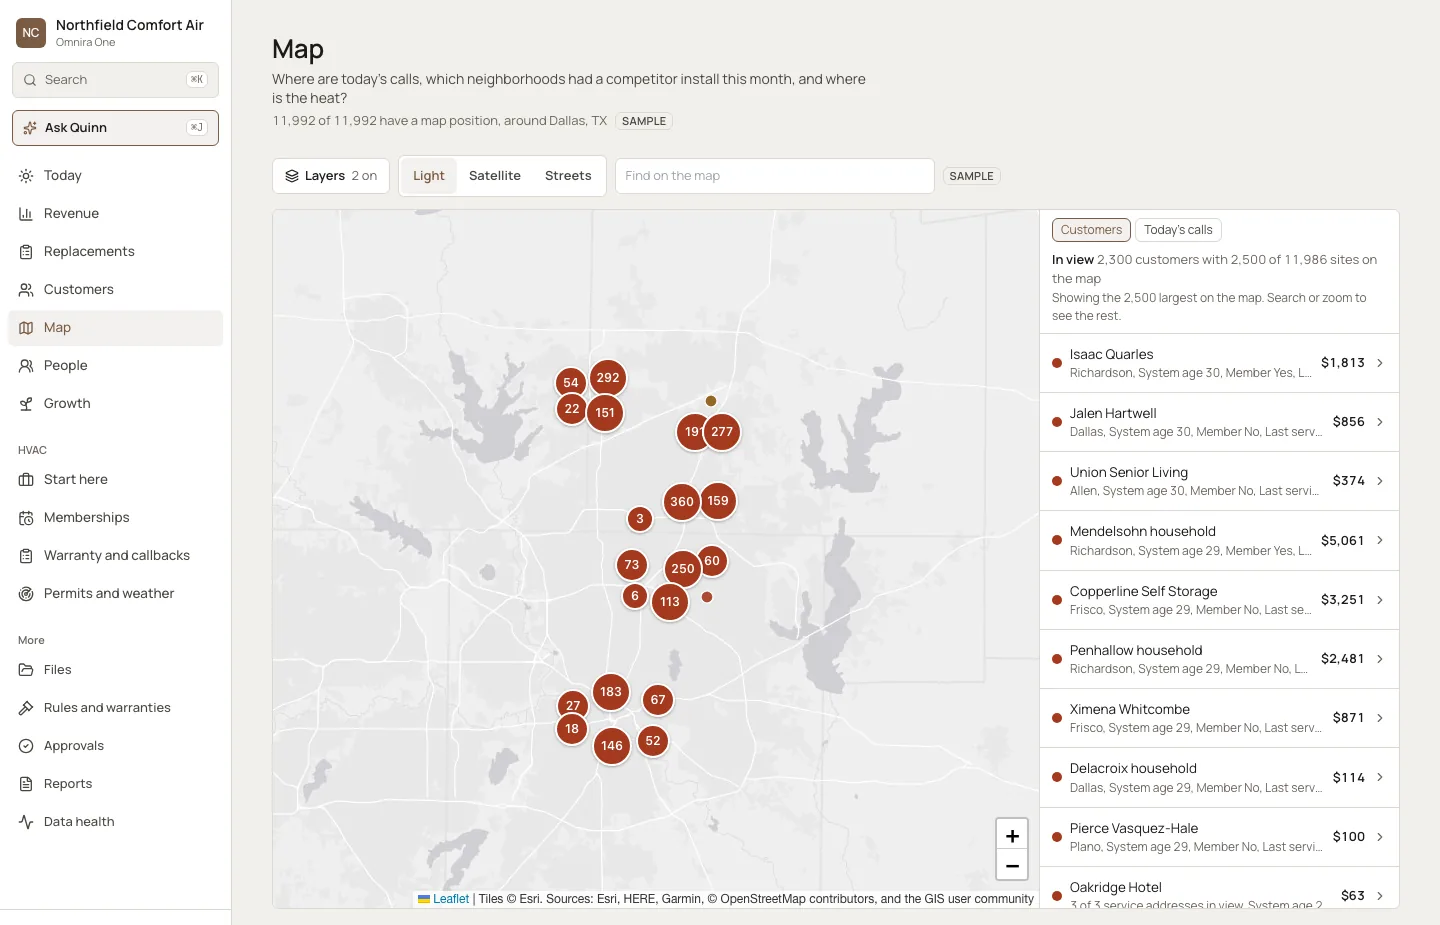Zoom out with the map minus button

click(x=1012, y=865)
